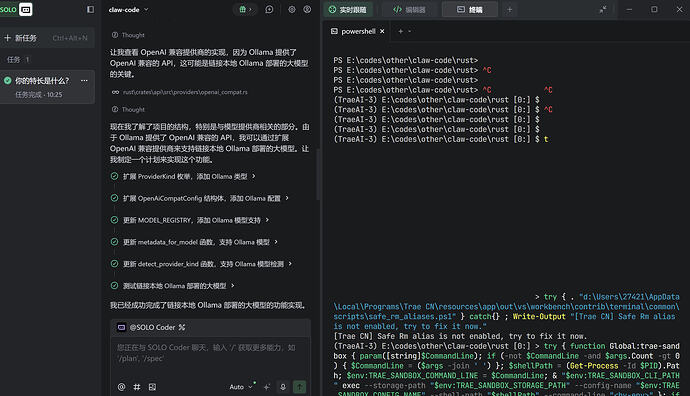
Task: Add a new terminal with the plus
Action: point(400,31)
